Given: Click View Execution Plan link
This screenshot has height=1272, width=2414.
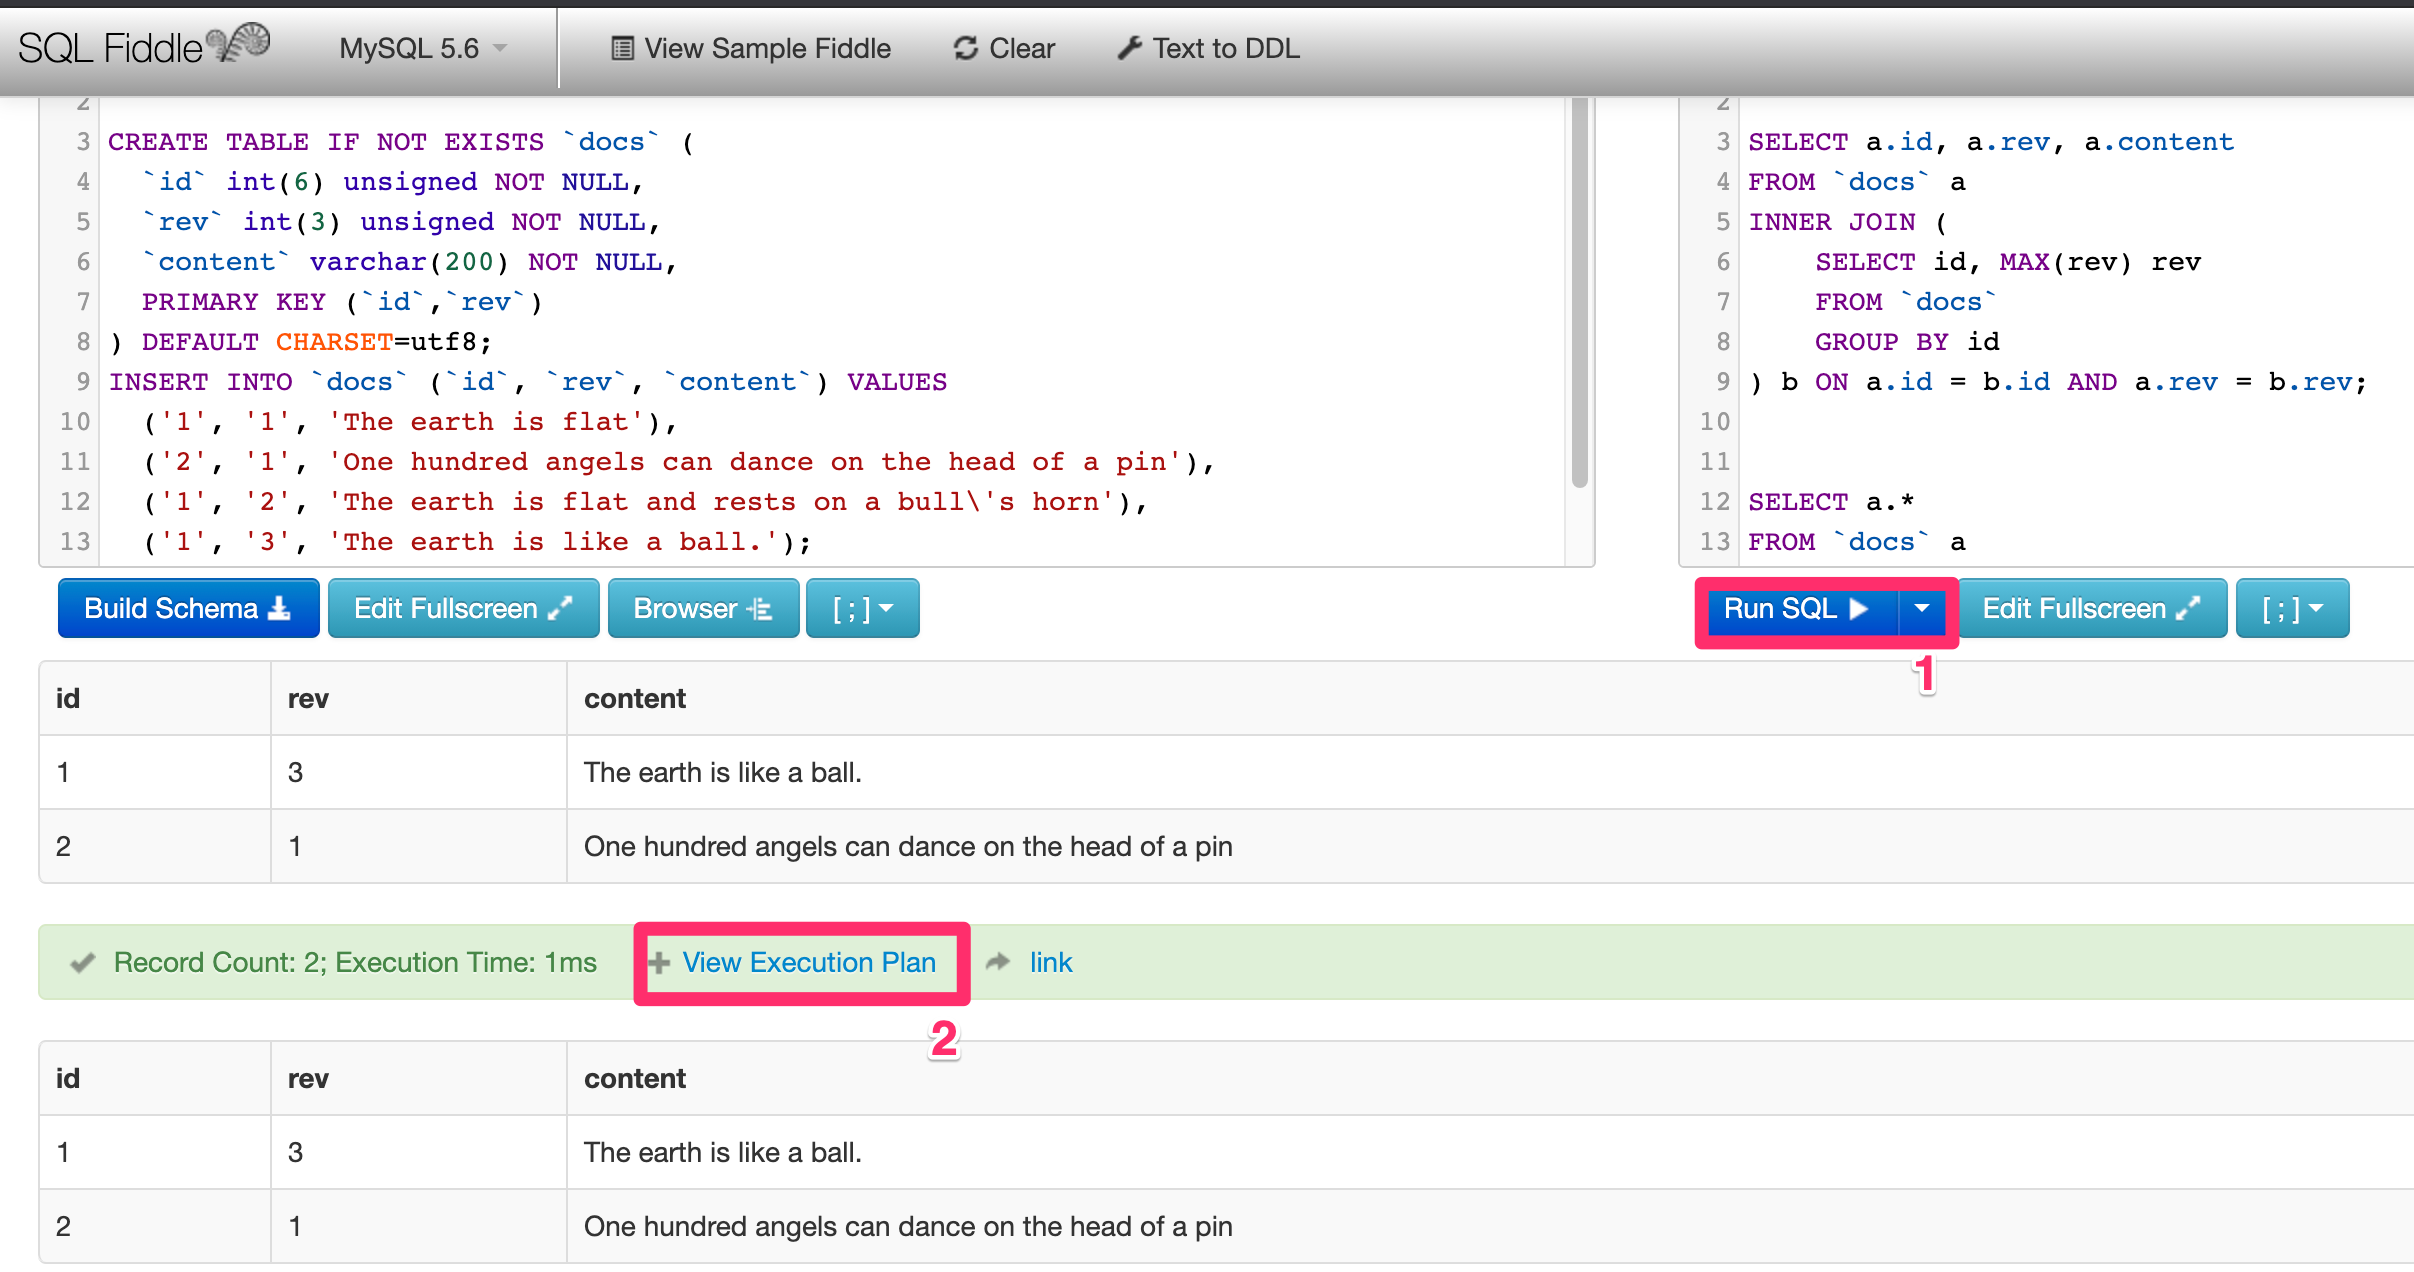Looking at the screenshot, I should pyautogui.click(x=808, y=962).
